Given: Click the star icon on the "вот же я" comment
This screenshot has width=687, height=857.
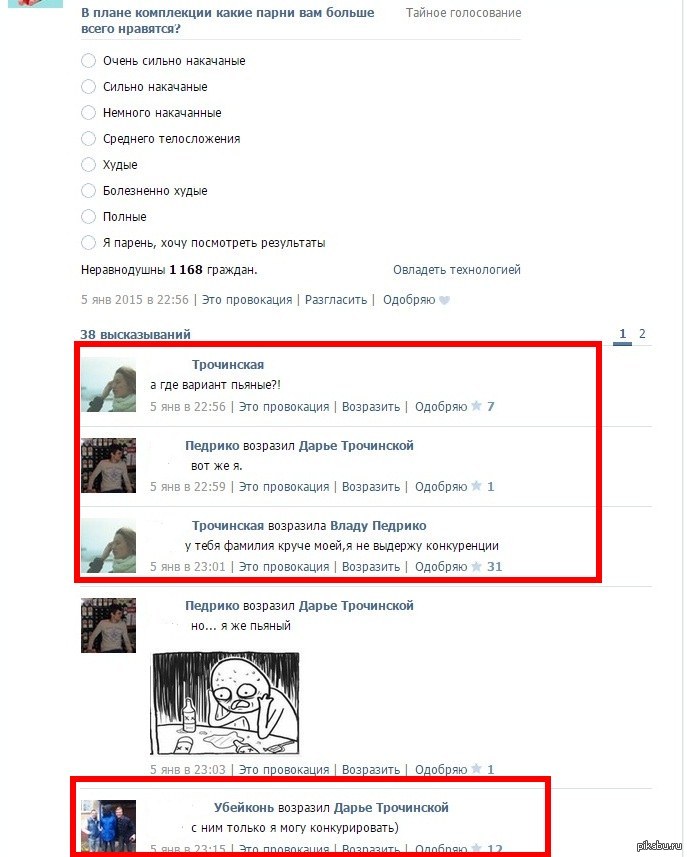Looking at the screenshot, I should 477,486.
